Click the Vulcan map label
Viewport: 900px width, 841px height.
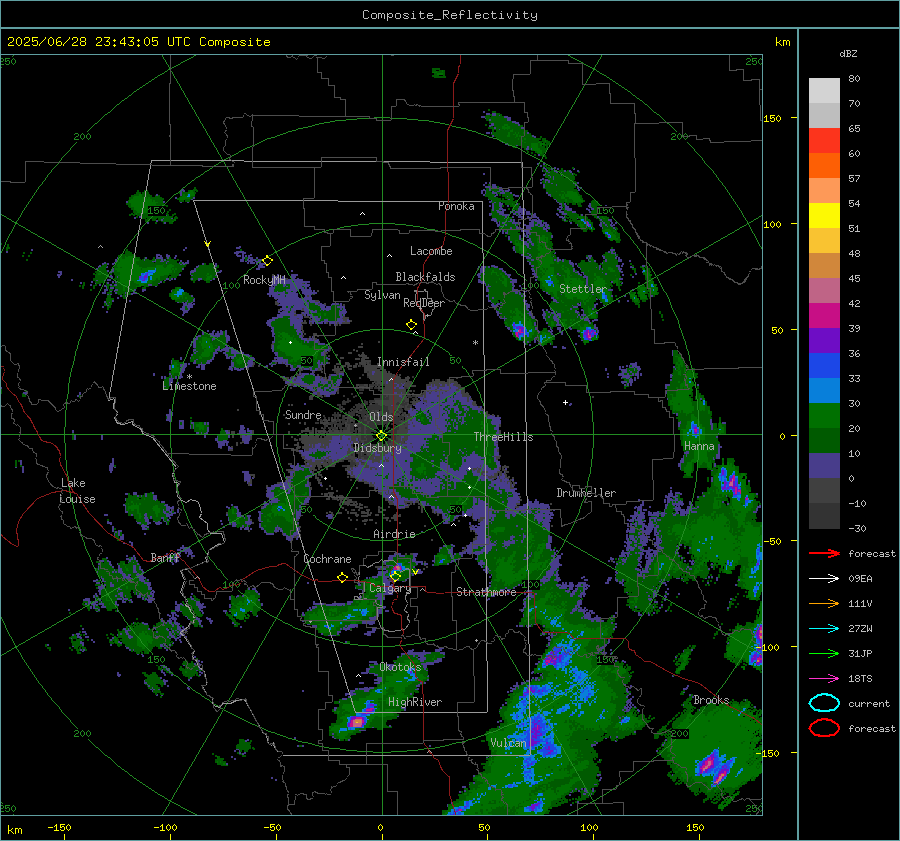coord(509,743)
